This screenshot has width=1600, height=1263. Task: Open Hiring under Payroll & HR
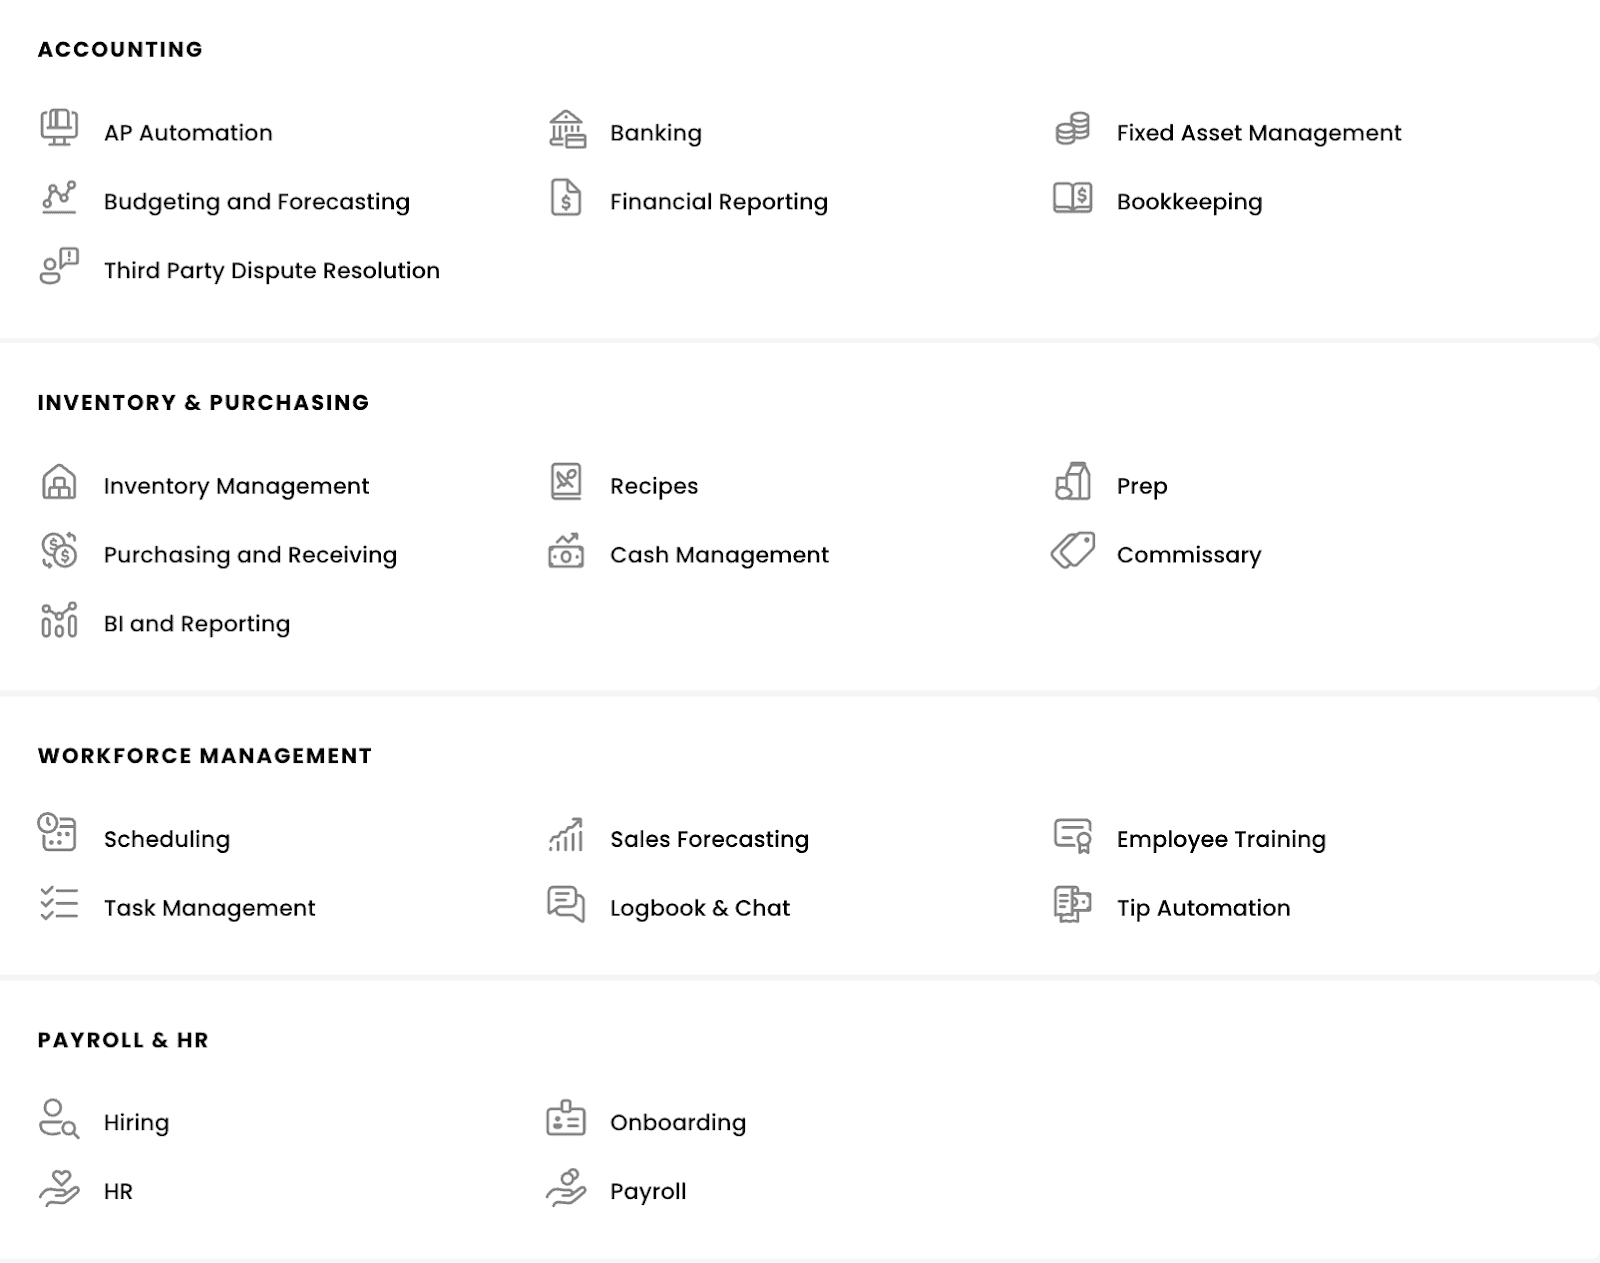tap(136, 1123)
